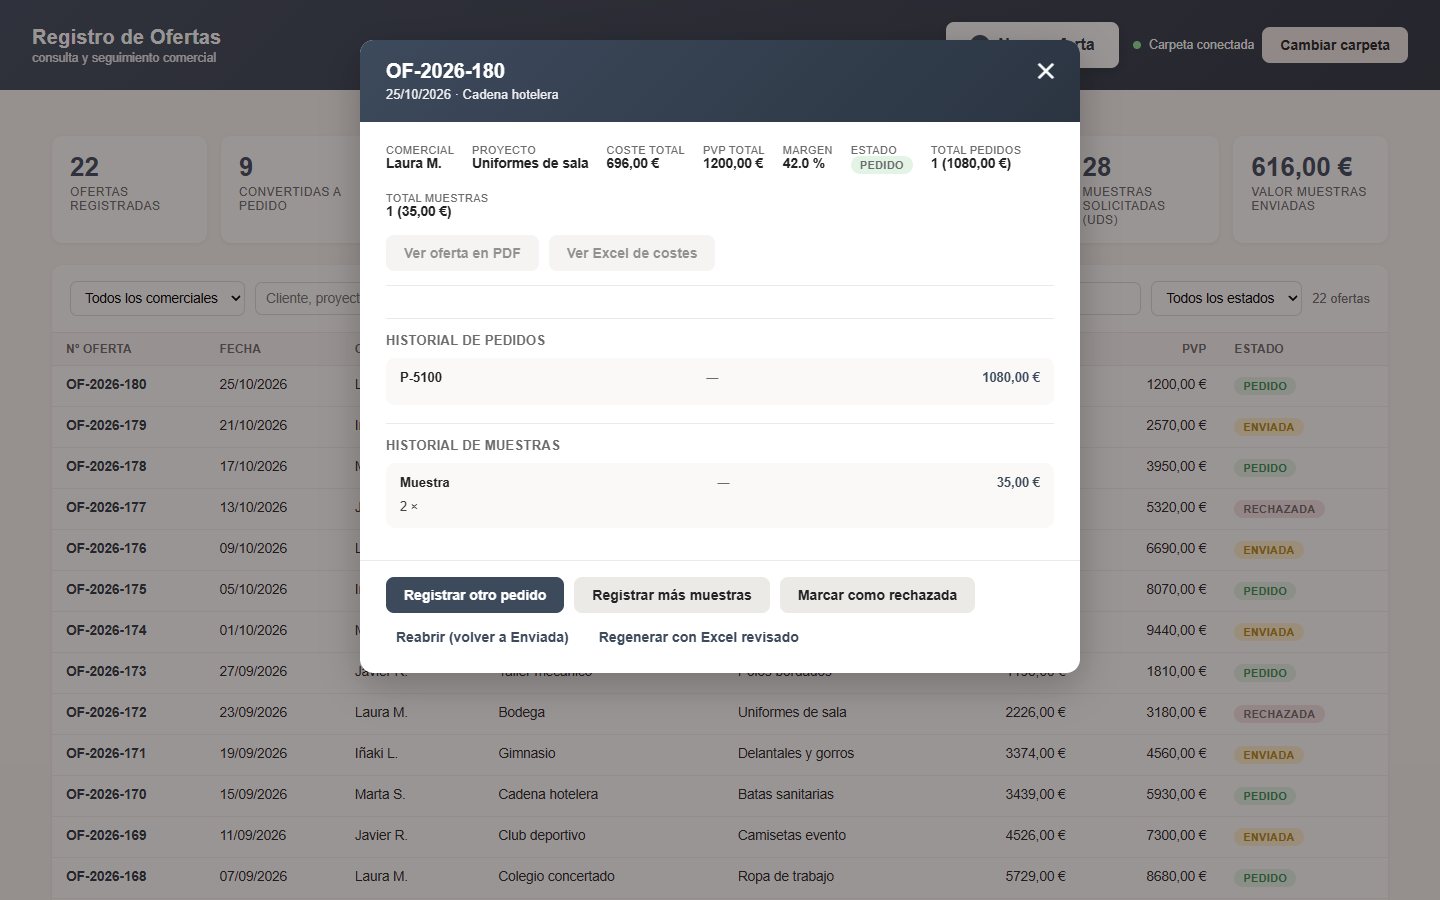Click Reabrir (volver a Enviada) link
This screenshot has height=900, width=1440.
tap(482, 637)
